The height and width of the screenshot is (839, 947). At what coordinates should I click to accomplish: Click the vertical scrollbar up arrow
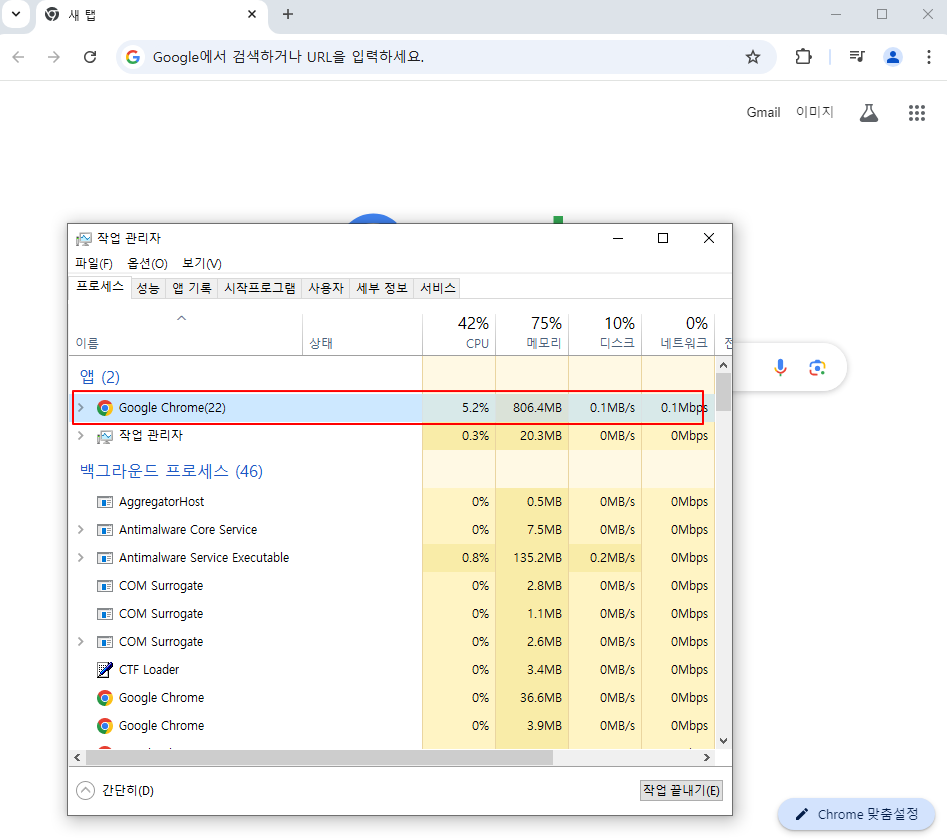[x=724, y=365]
